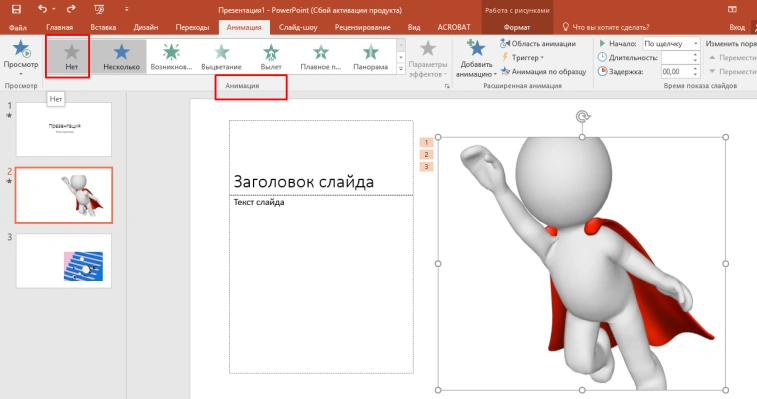This screenshot has height=399, width=757.
Task: Open the Undo history dropdown arrow
Action: (54, 9)
